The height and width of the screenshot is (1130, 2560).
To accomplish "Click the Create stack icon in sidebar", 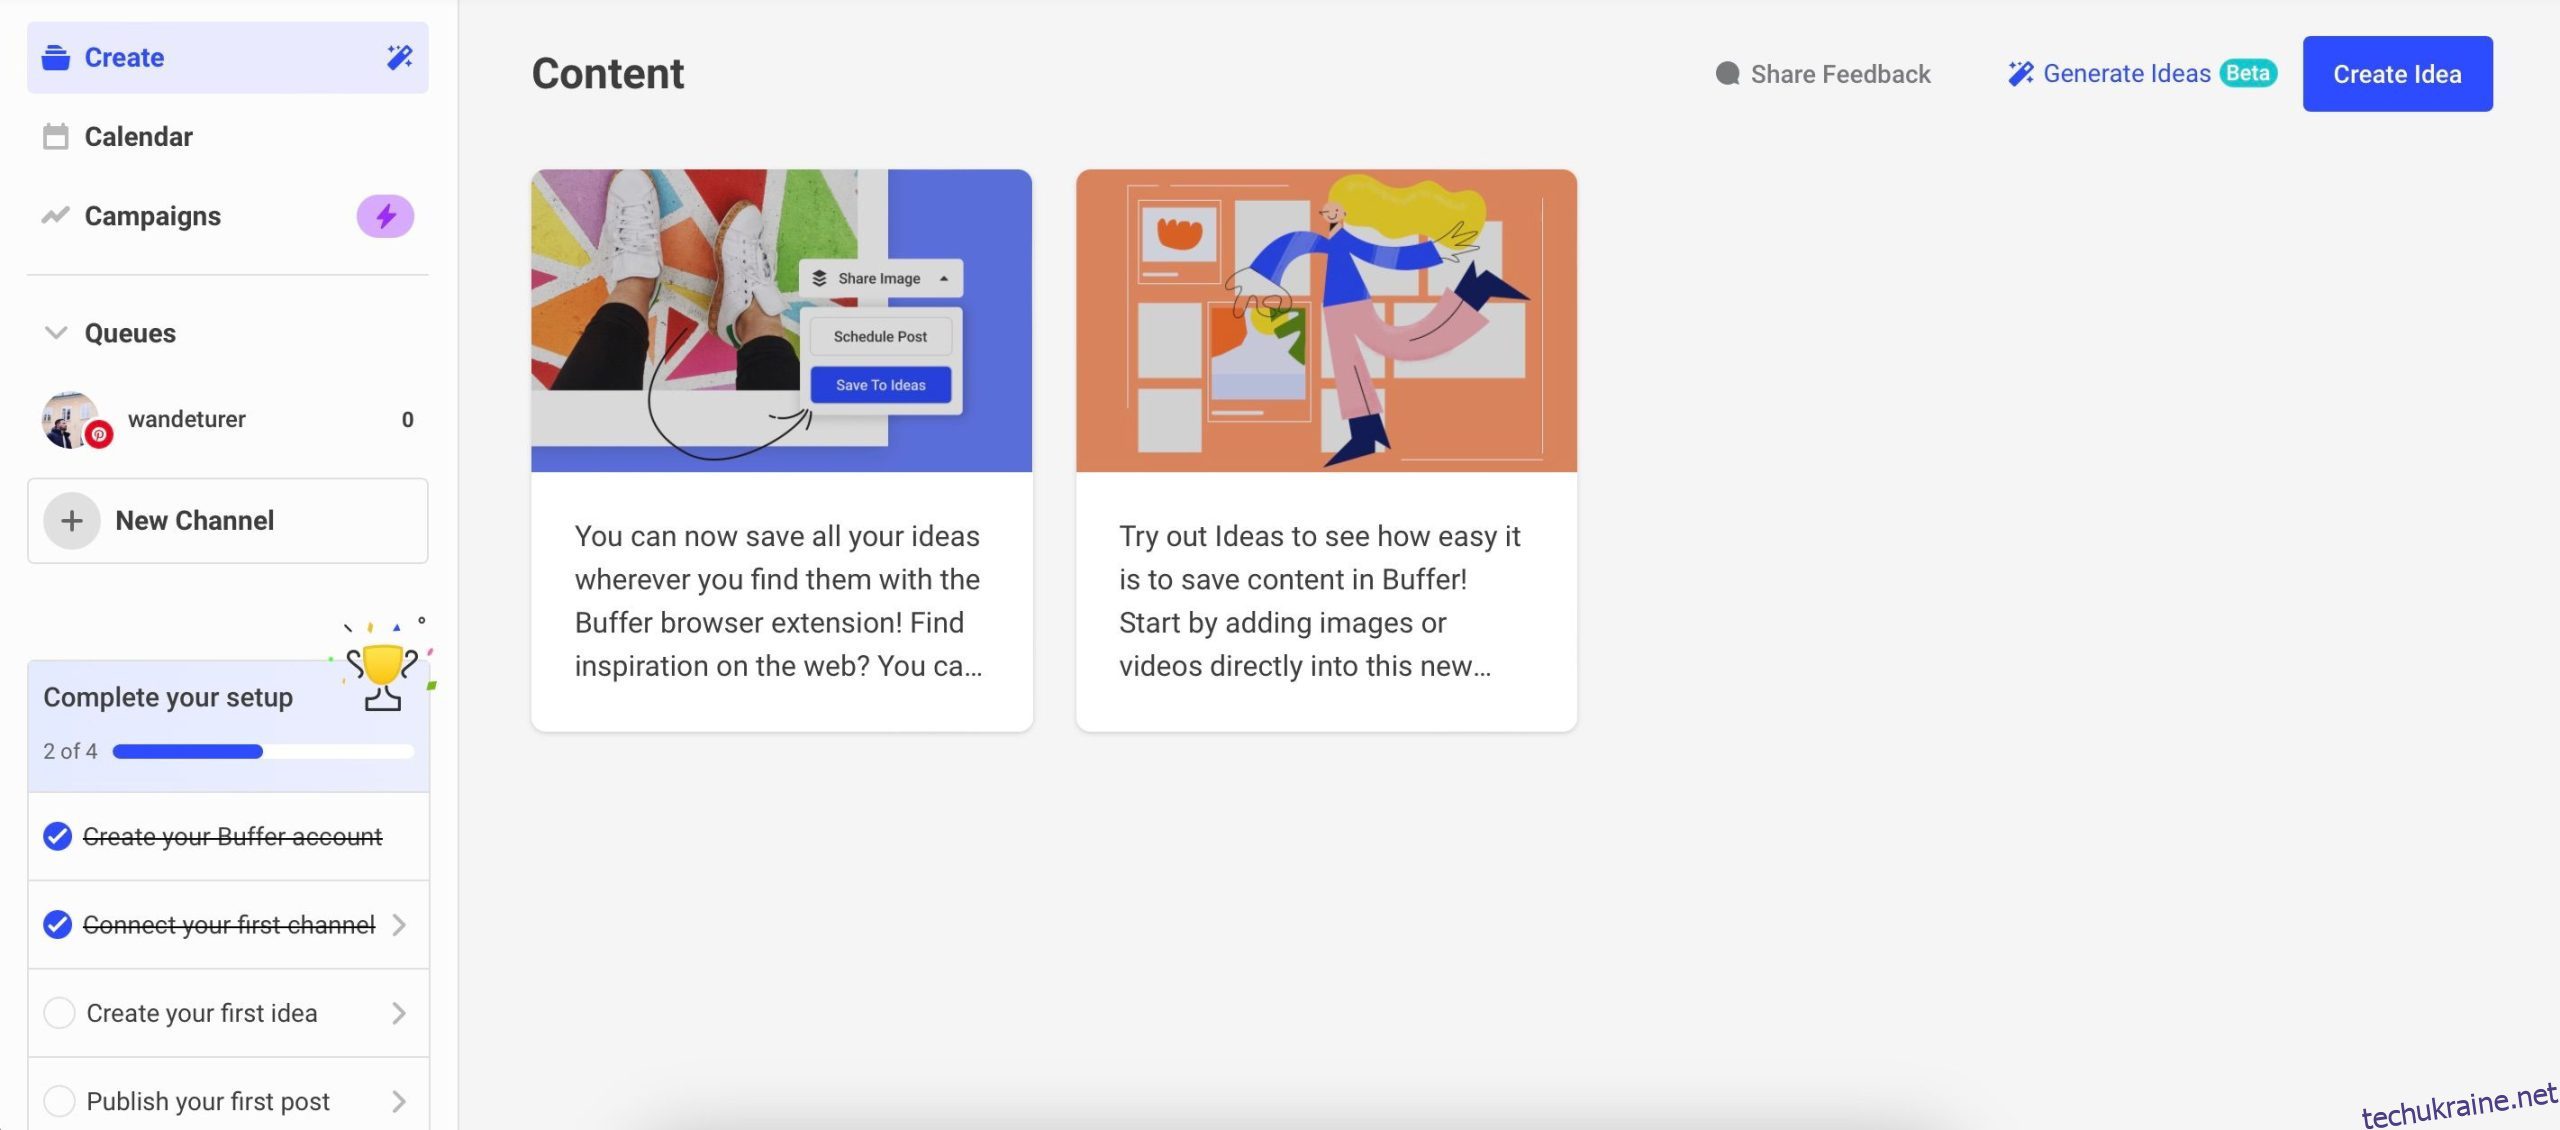I will 56,57.
